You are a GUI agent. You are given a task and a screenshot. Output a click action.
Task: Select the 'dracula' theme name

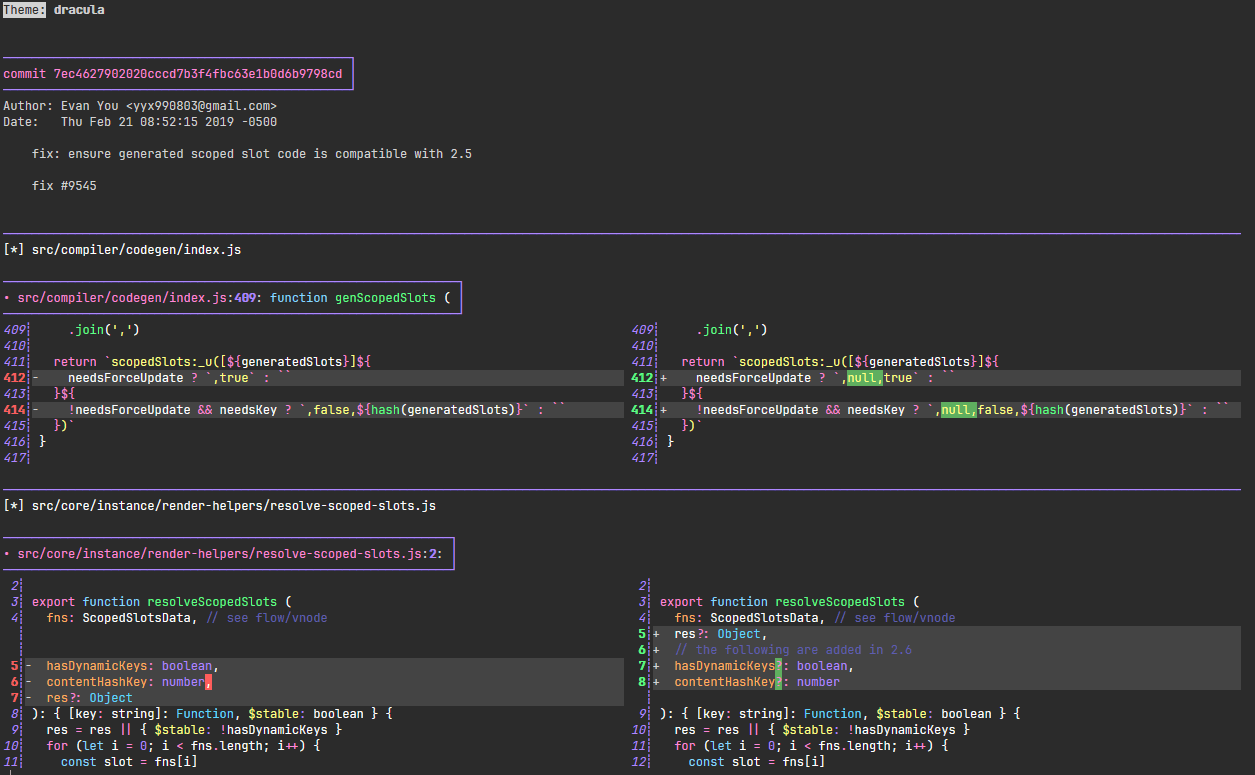(79, 10)
